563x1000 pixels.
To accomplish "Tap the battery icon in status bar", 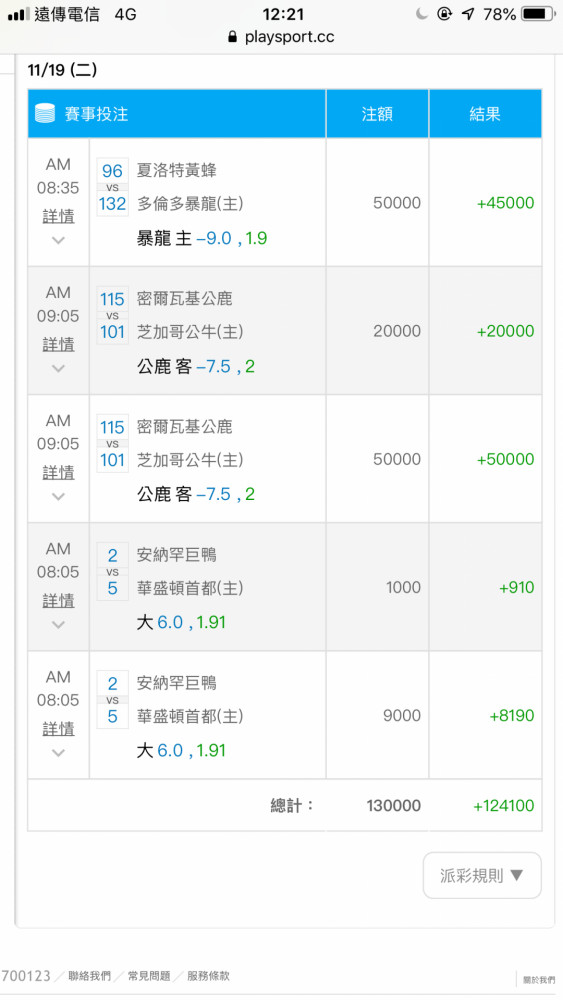I will click(537, 13).
